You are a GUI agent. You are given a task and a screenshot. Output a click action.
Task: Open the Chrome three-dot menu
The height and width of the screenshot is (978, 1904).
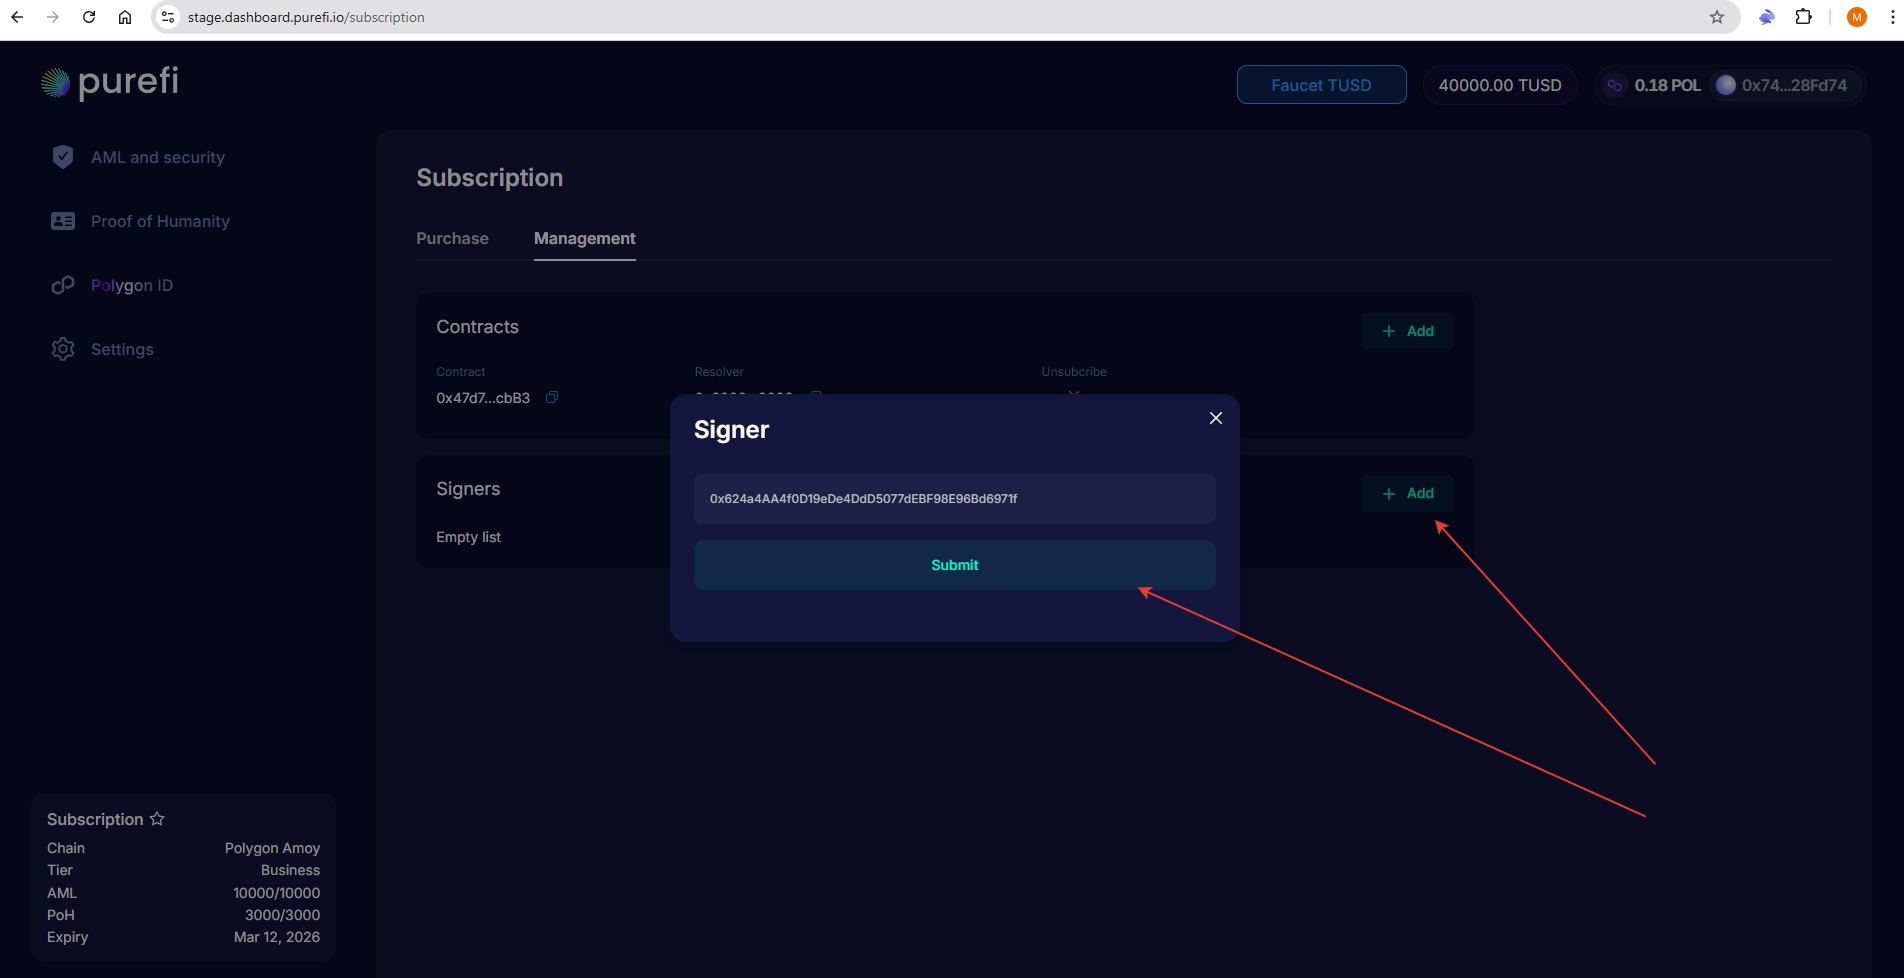point(1892,17)
